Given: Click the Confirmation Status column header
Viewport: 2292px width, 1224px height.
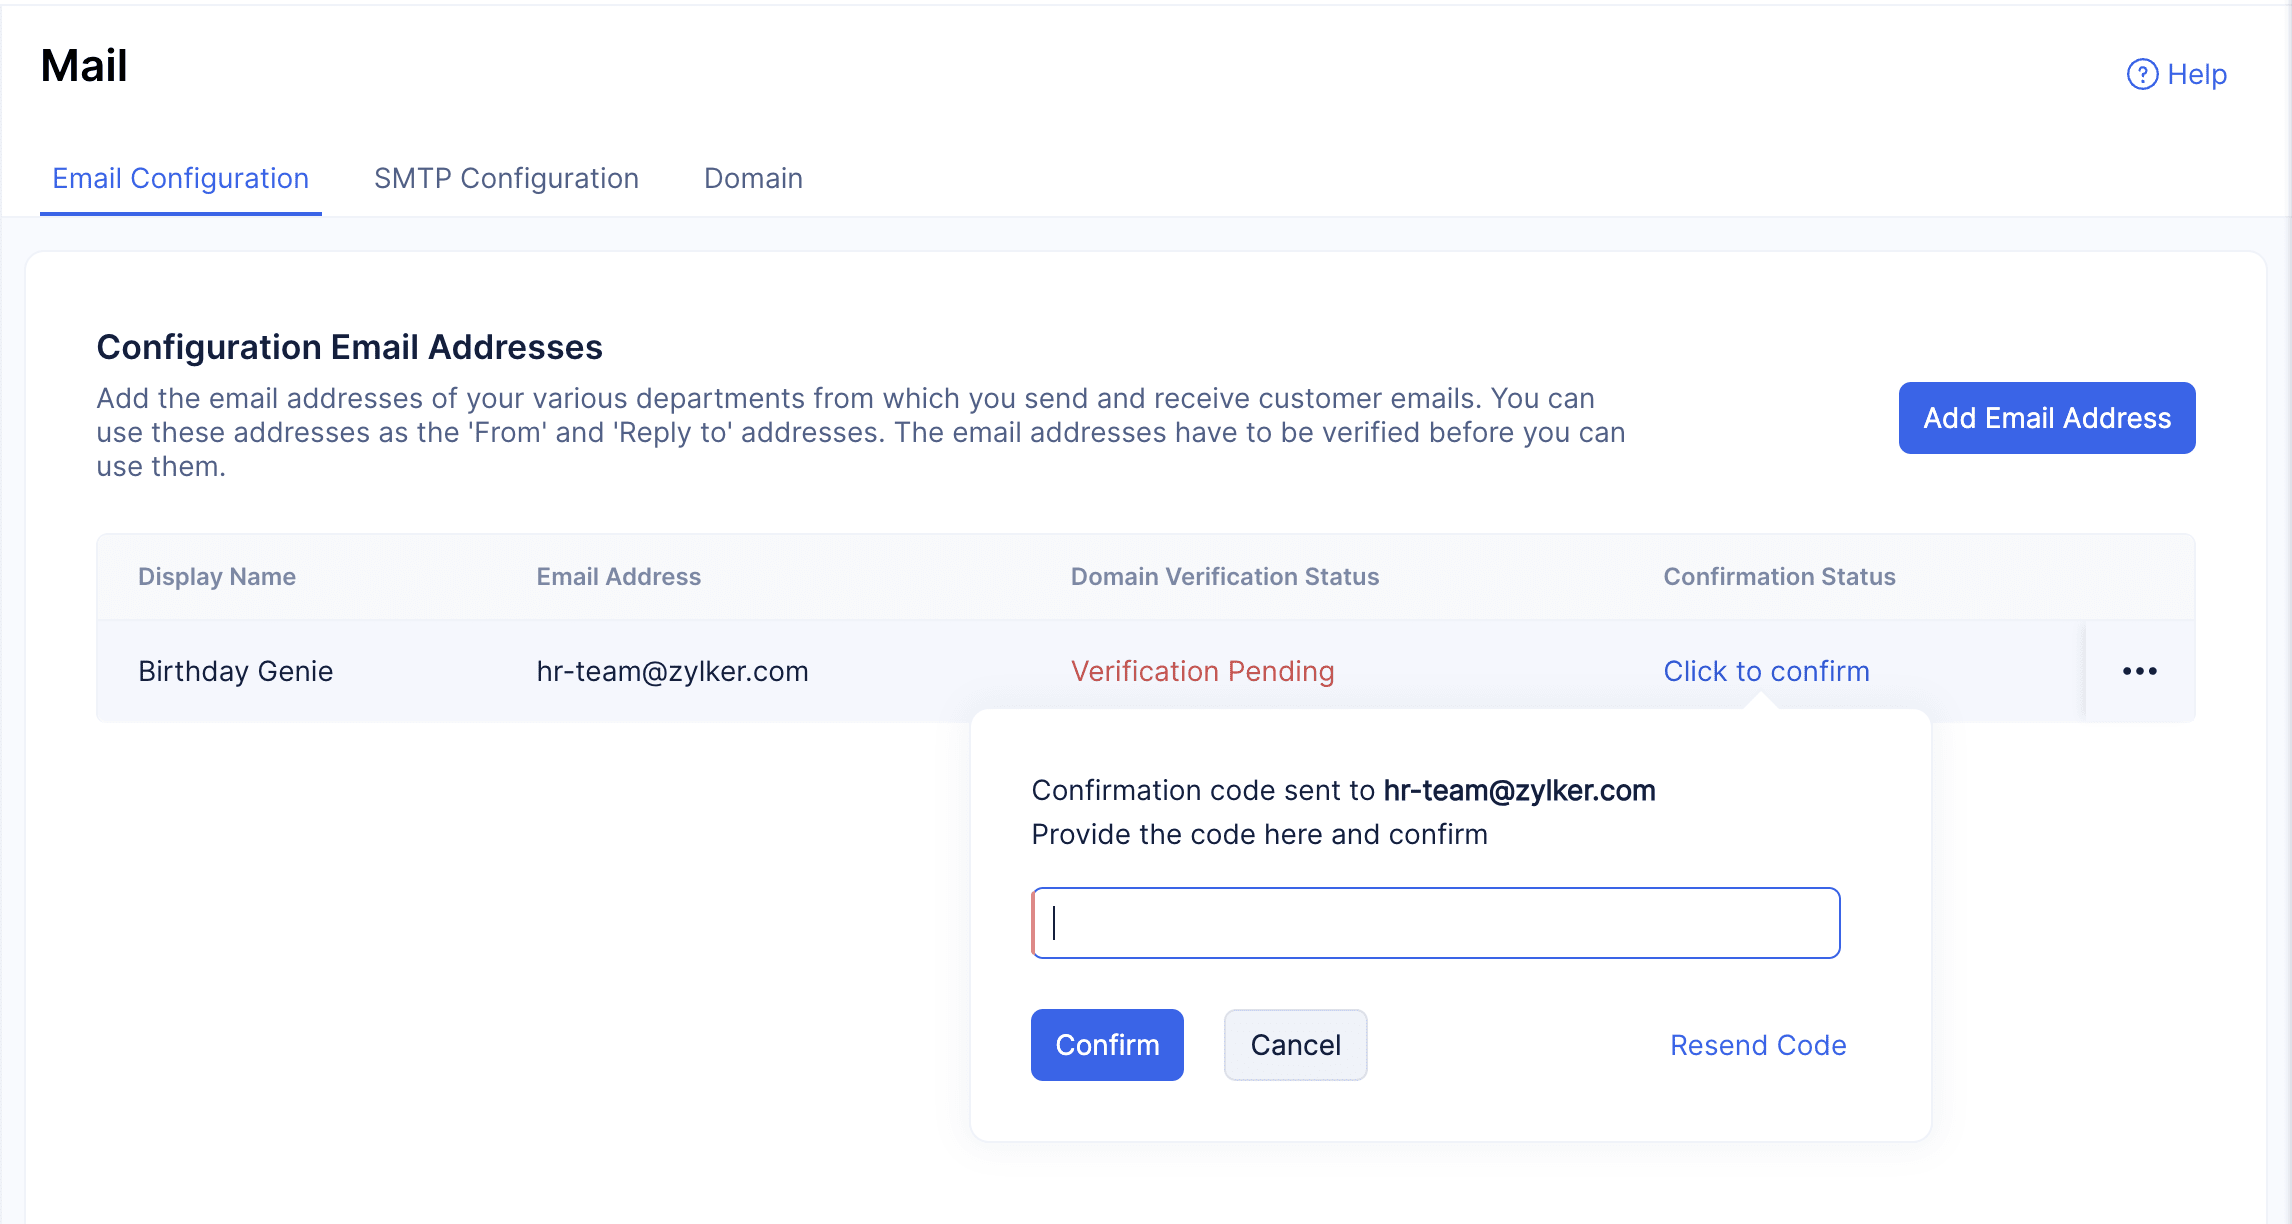Looking at the screenshot, I should tap(1779, 577).
